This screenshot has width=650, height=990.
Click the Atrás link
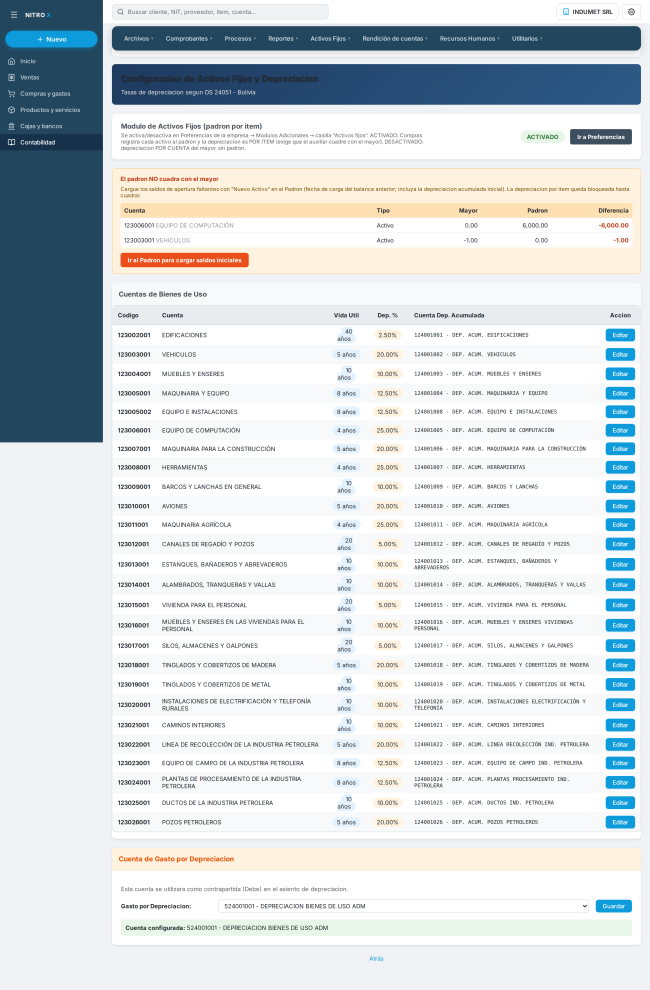(376, 958)
